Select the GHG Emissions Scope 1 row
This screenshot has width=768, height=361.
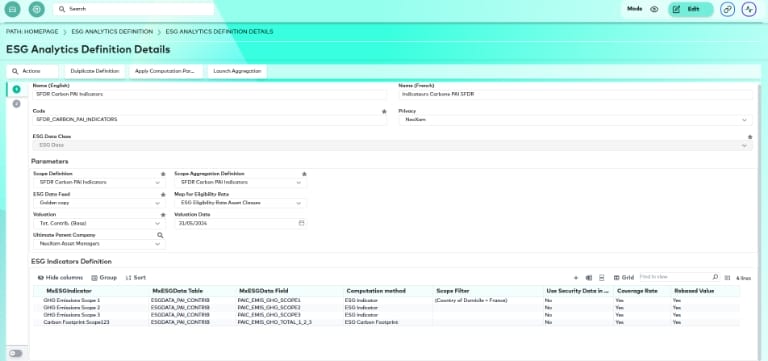coord(386,300)
